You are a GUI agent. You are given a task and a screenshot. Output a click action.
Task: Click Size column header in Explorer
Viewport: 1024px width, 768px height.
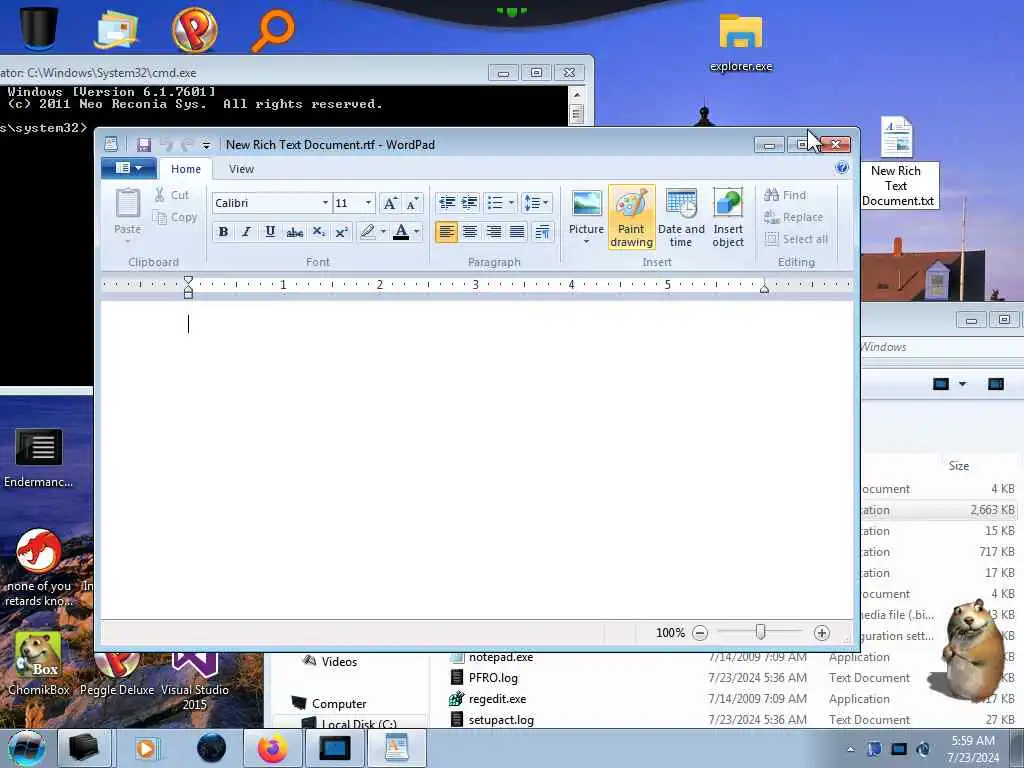(x=959, y=466)
